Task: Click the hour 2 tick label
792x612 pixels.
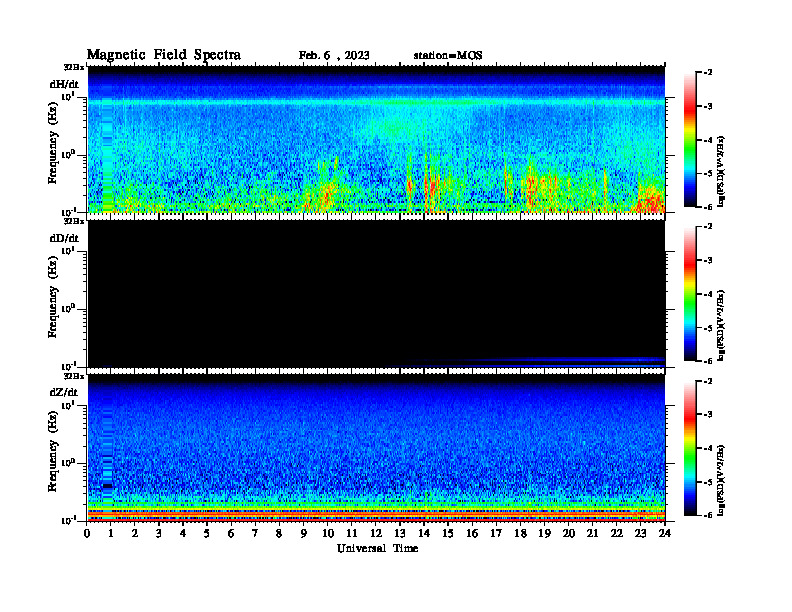Action: tap(135, 534)
